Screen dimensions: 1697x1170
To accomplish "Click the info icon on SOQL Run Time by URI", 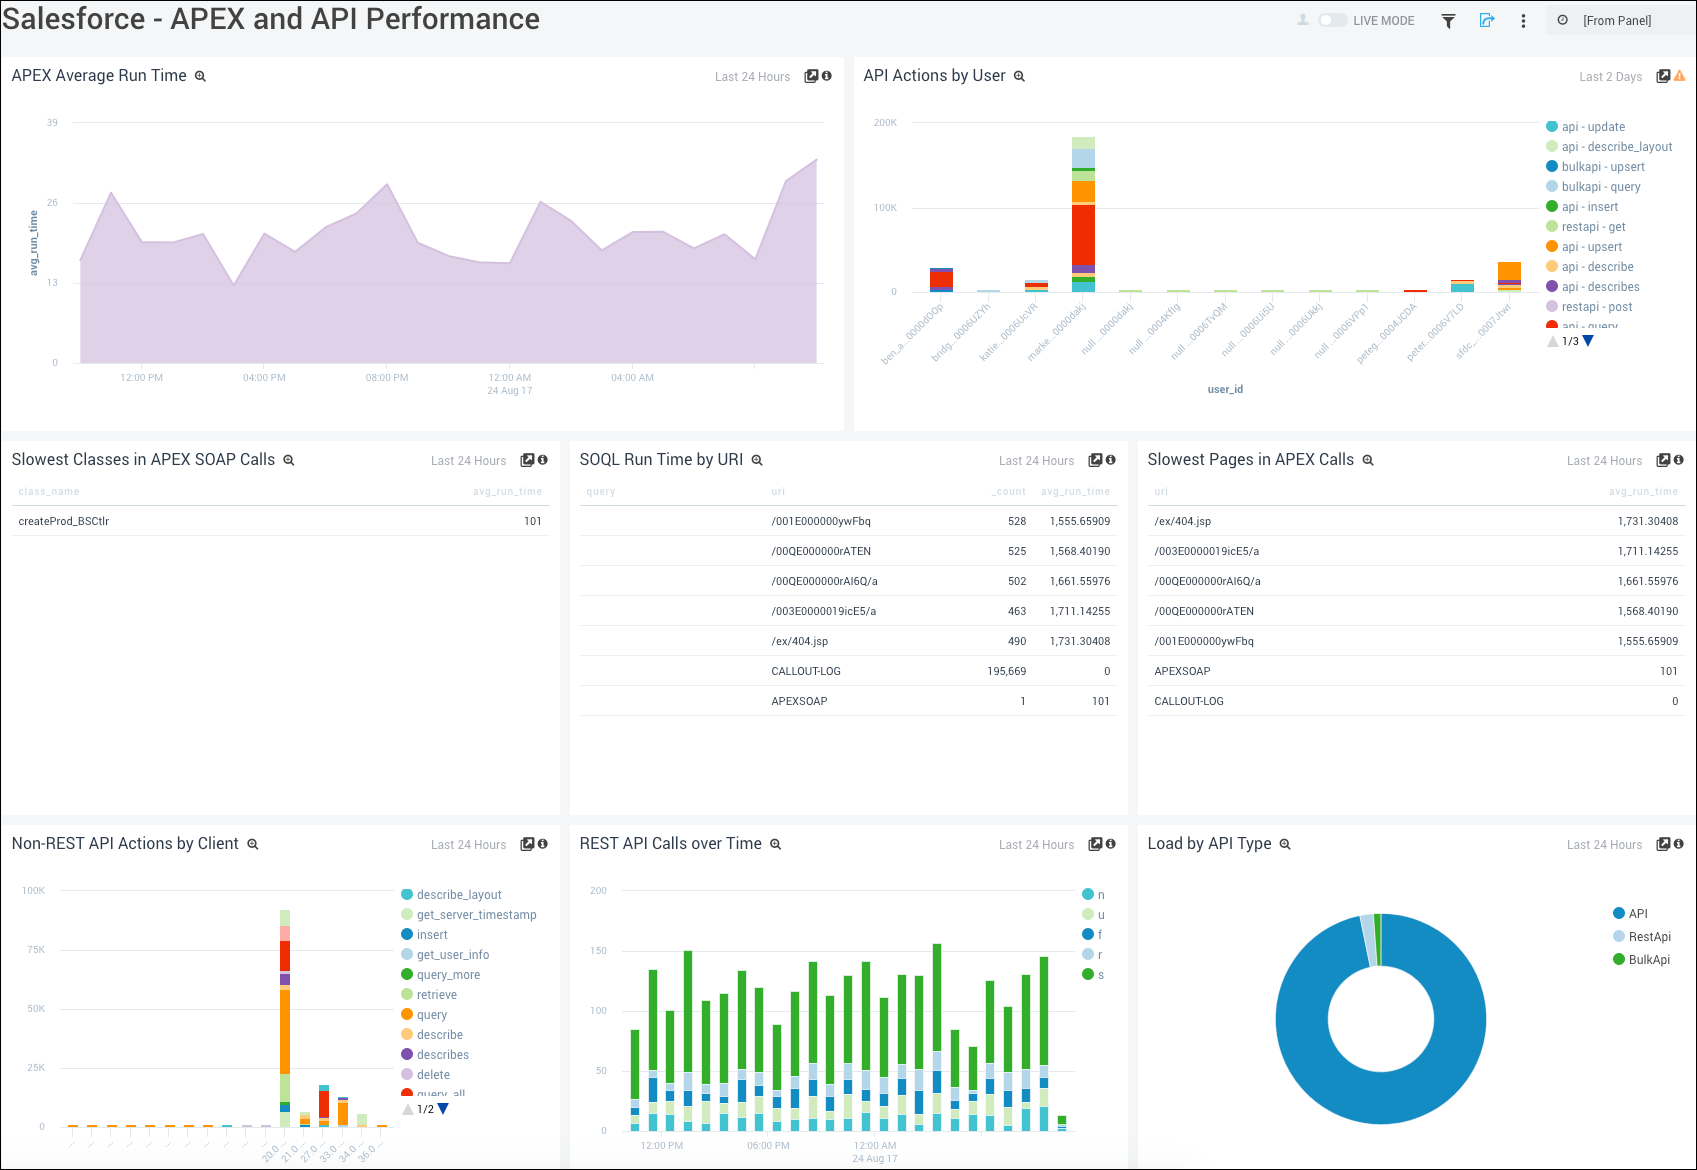I will pyautogui.click(x=1109, y=460).
